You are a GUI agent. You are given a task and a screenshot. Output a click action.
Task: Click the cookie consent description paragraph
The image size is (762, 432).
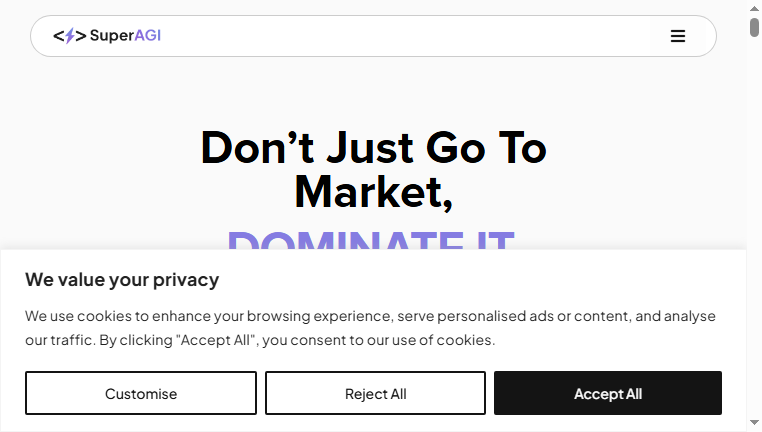point(370,328)
